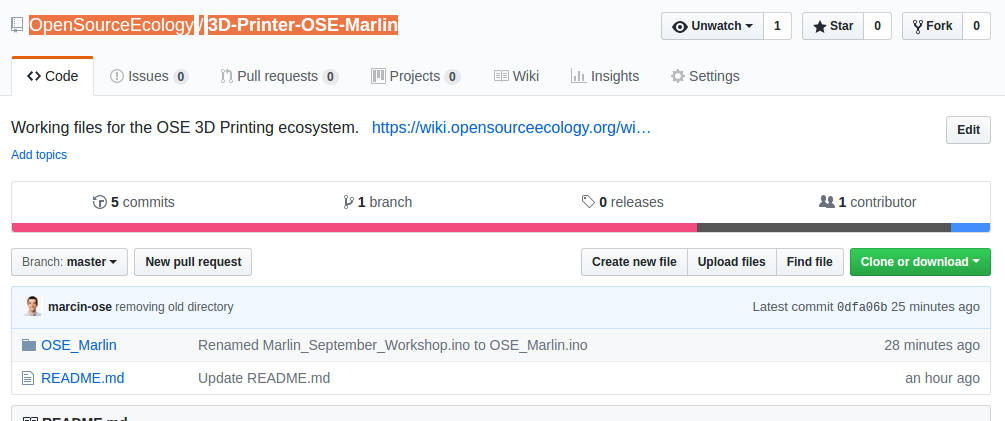Image resolution: width=1005 pixels, height=421 pixels.
Task: Click the '28 minutes ago' timestamp
Action: [x=932, y=345]
